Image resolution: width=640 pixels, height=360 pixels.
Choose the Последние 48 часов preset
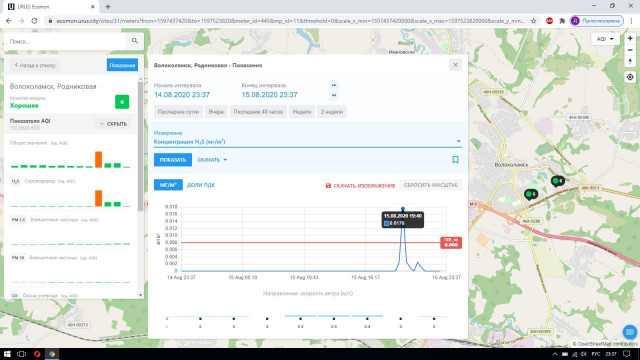(x=258, y=112)
